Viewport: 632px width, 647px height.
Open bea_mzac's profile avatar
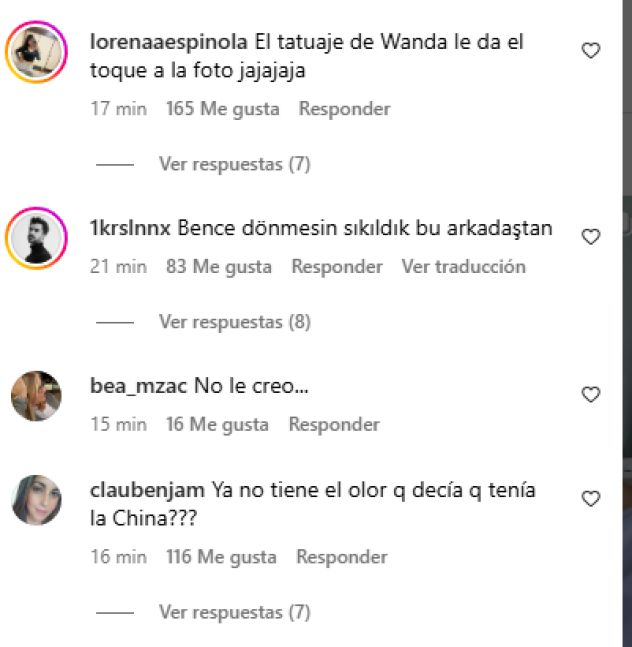pyautogui.click(x=36, y=396)
